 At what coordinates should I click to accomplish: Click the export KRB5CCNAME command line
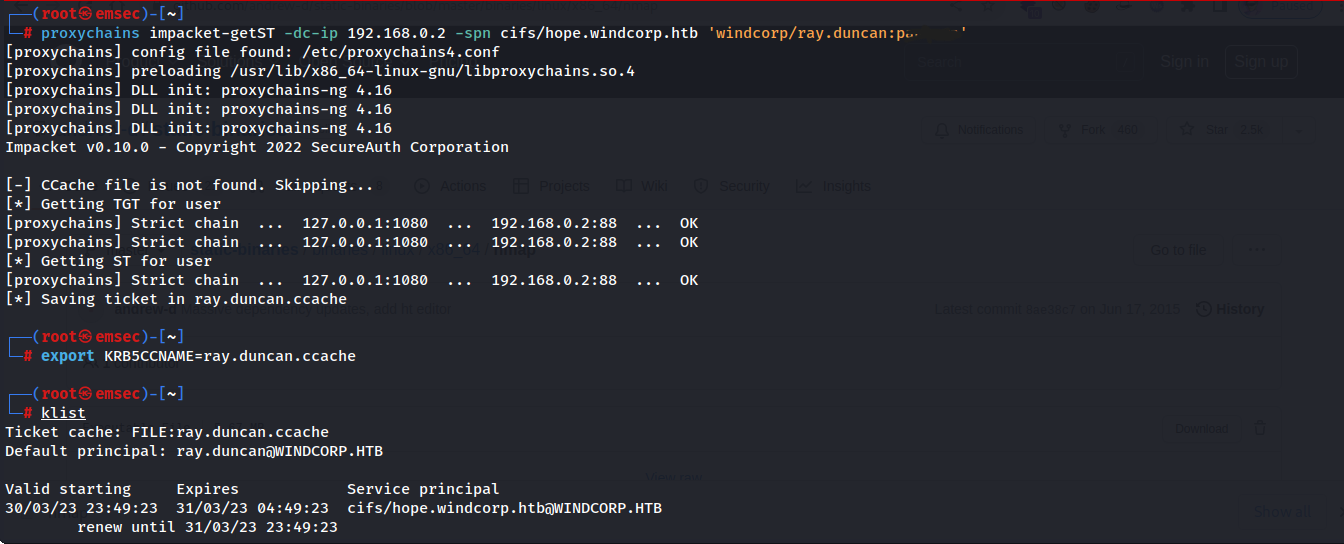[x=198, y=356]
